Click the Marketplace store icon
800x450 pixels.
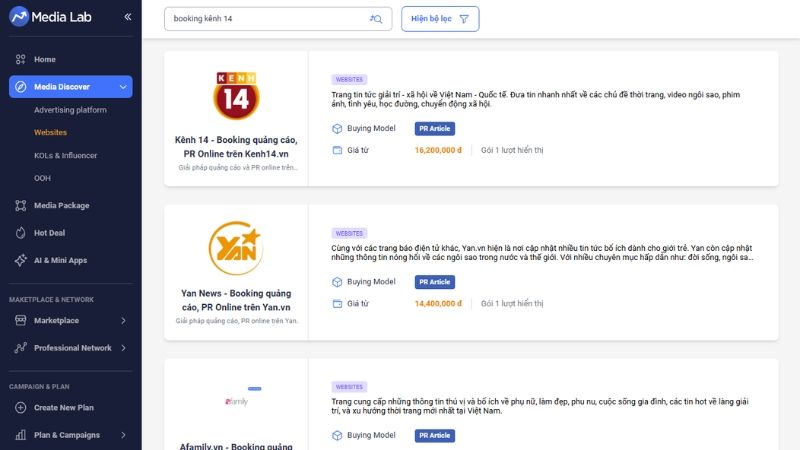pyautogui.click(x=20, y=320)
